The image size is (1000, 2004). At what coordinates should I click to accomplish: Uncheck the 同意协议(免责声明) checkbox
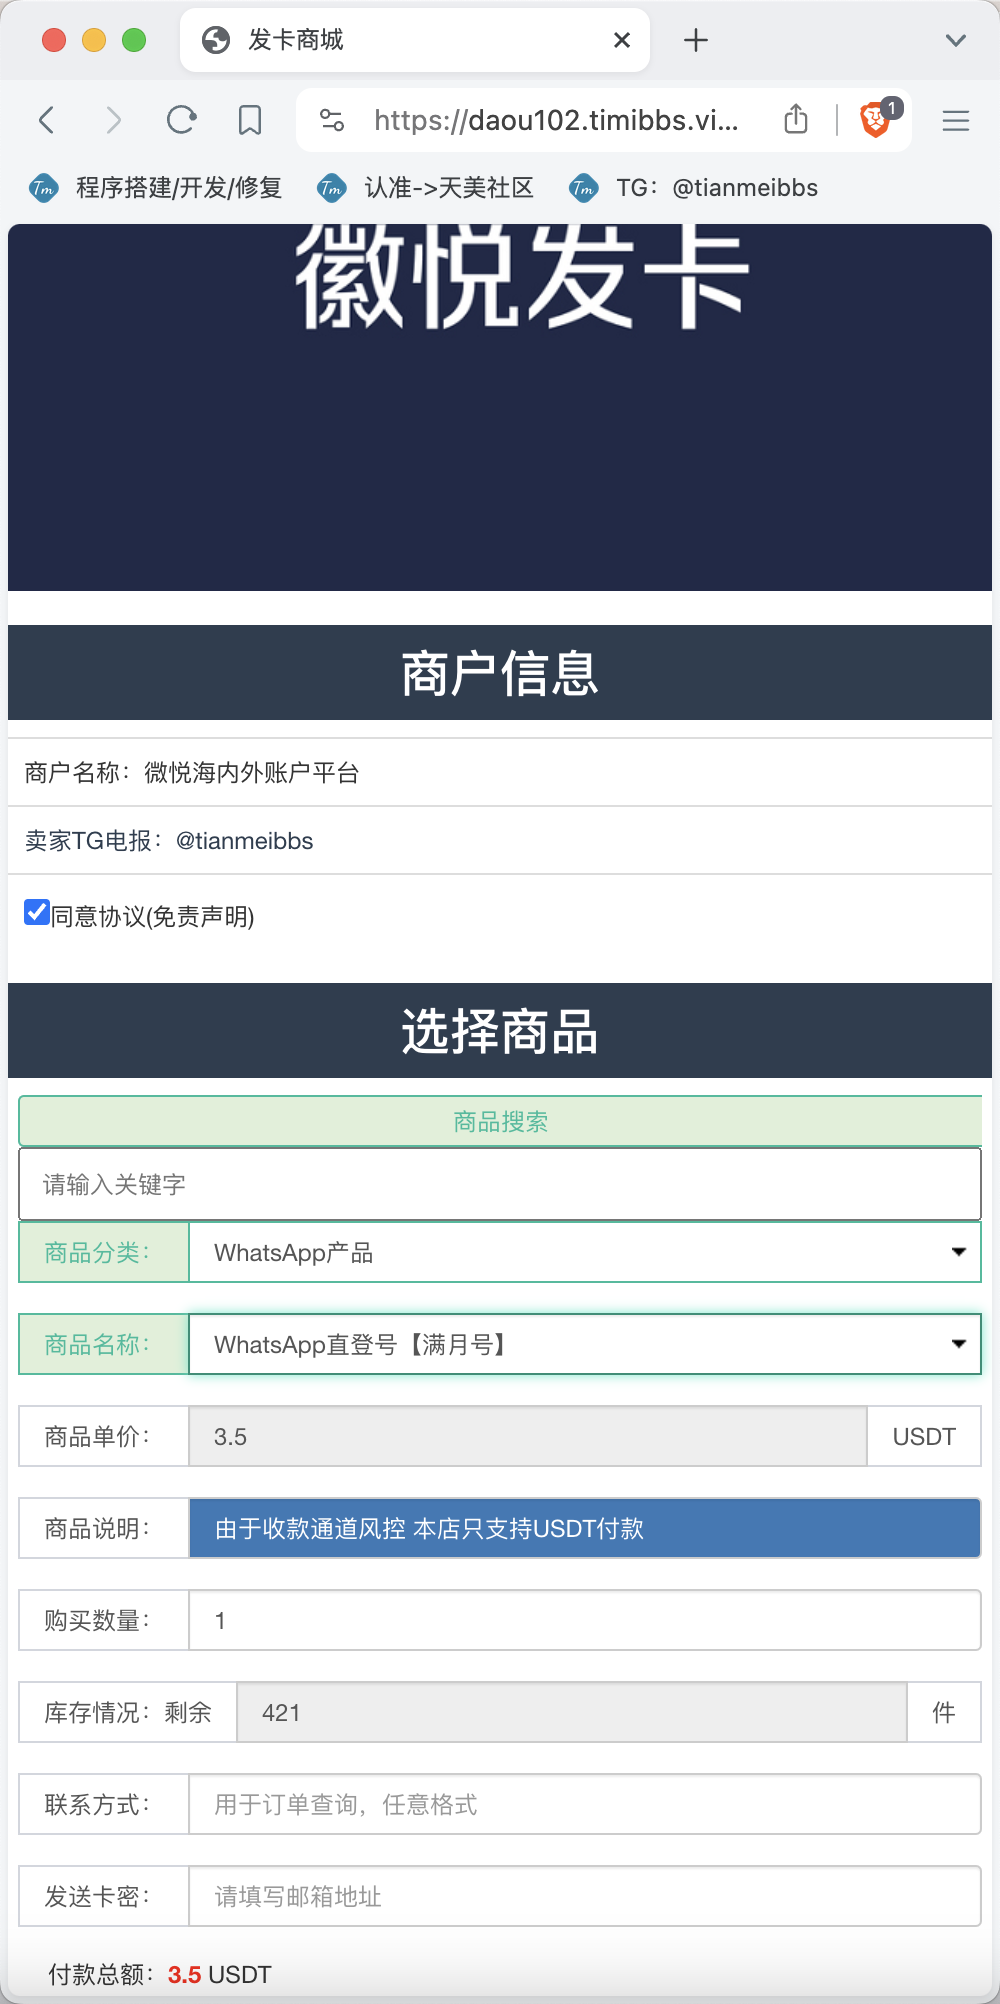(37, 913)
